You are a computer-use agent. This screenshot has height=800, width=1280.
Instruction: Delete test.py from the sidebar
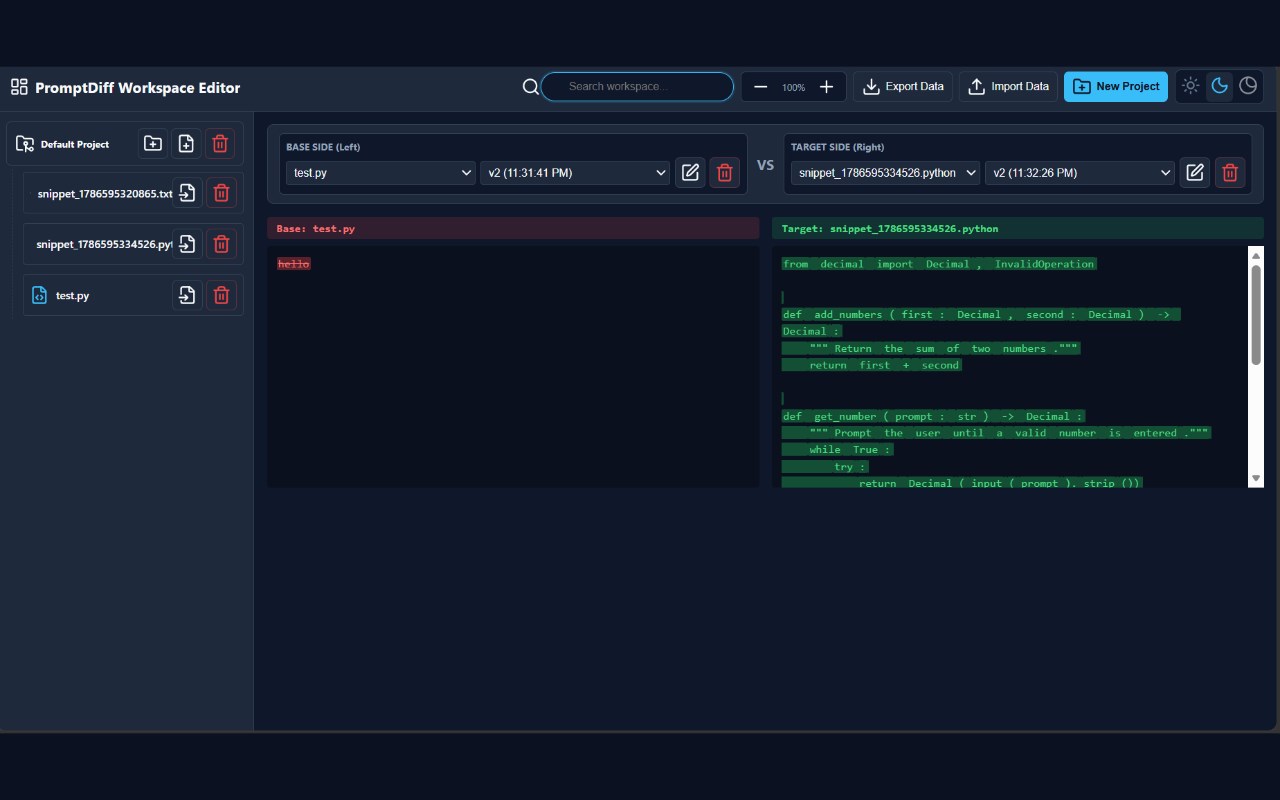(221, 295)
